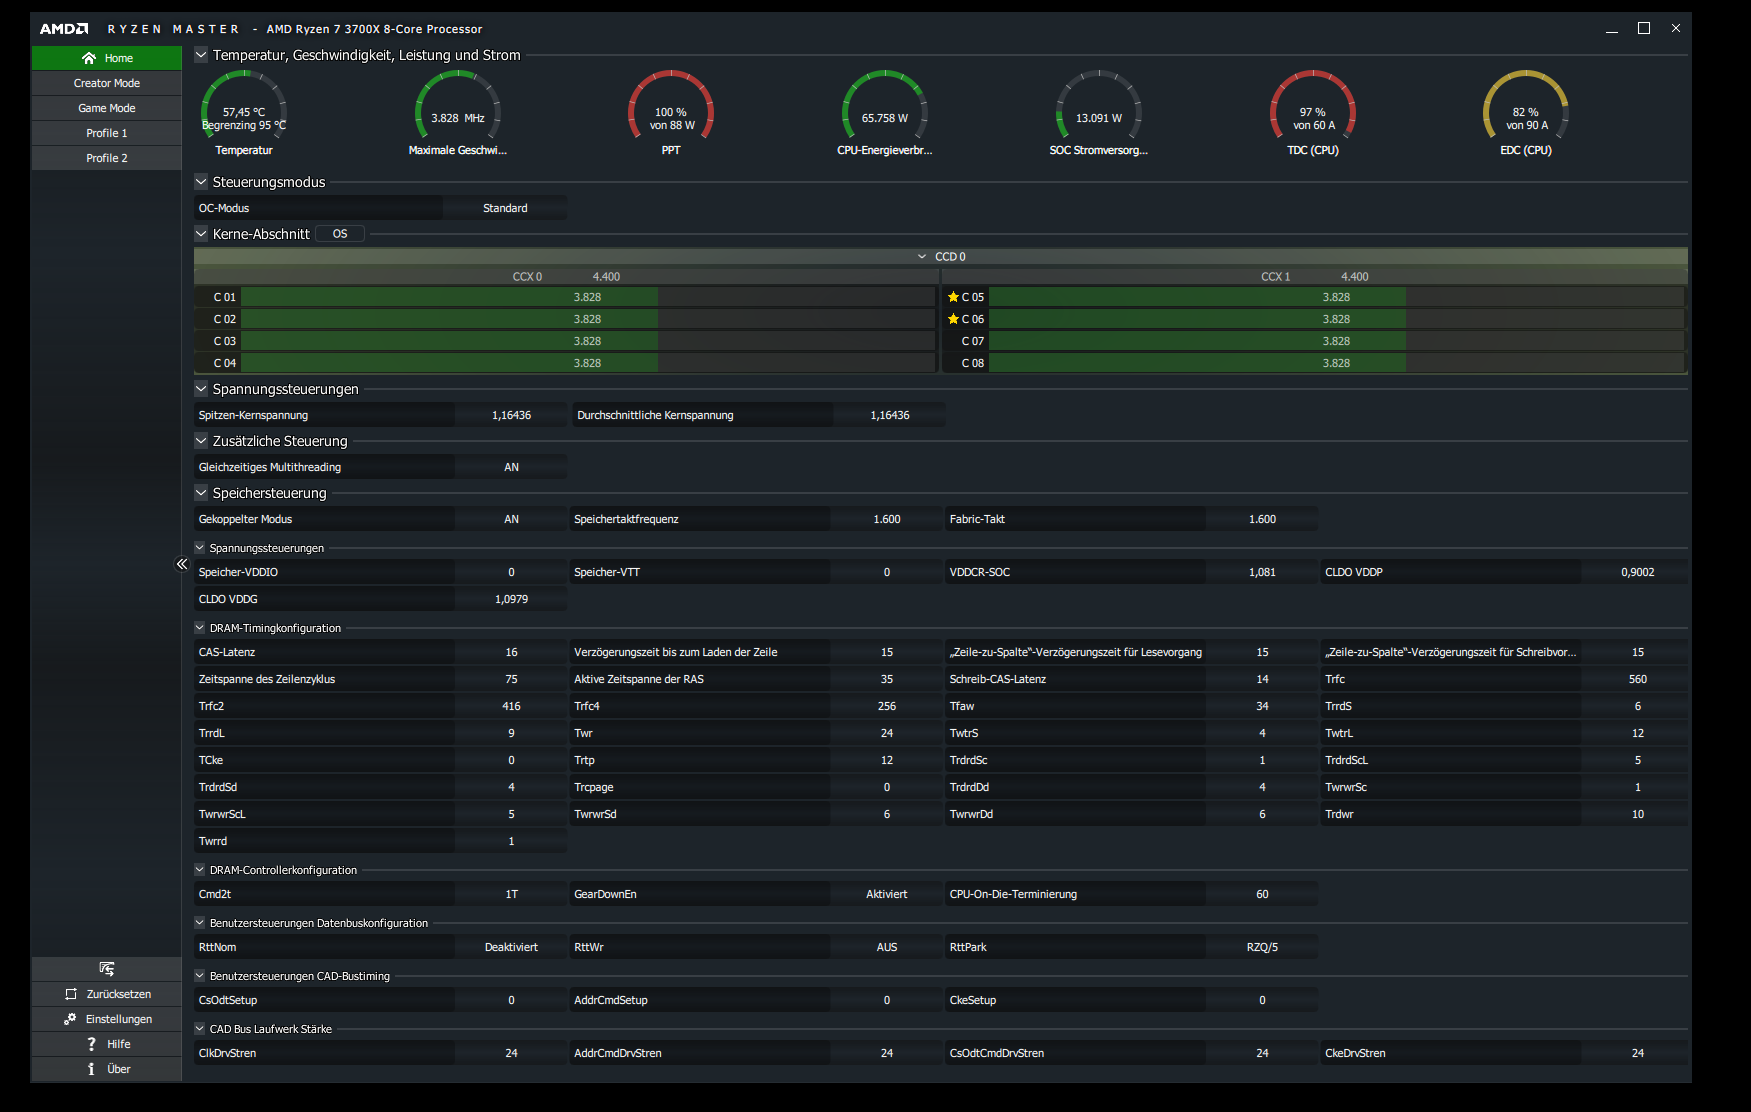This screenshot has height=1112, width=1751.
Task: Select the Game Mode profile
Action: [107, 108]
